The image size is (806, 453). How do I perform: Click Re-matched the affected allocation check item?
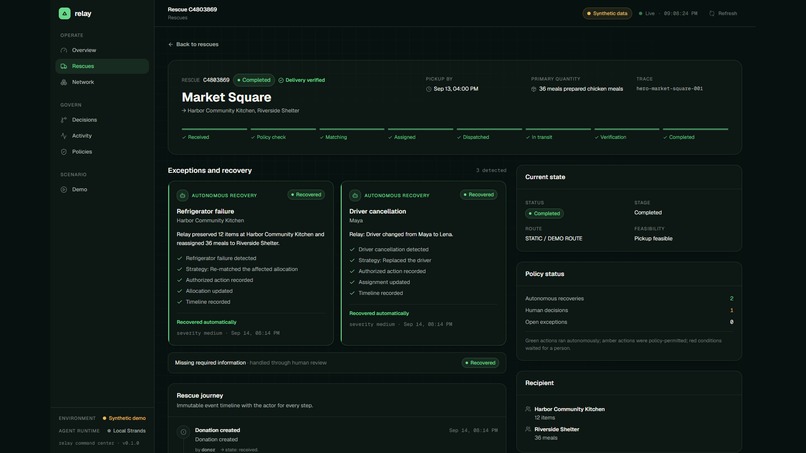(x=237, y=269)
